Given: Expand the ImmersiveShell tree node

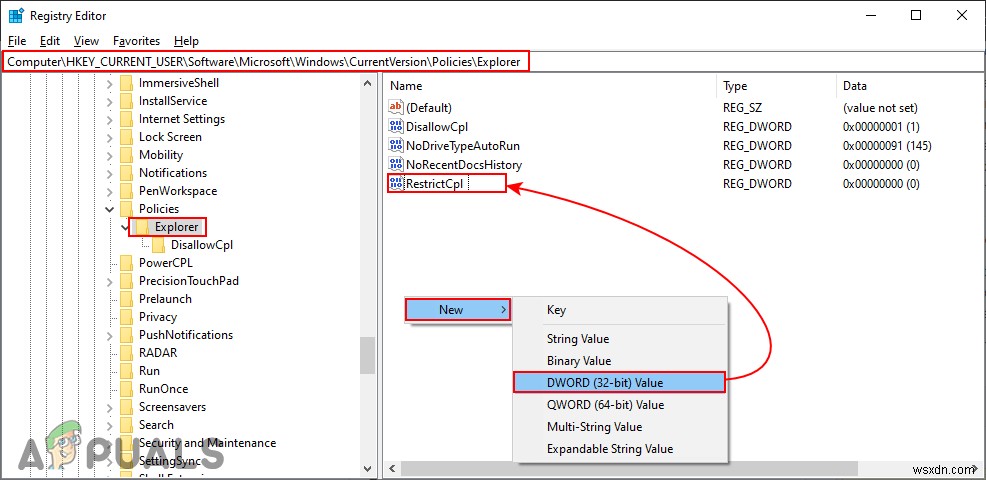Looking at the screenshot, I should coord(110,83).
